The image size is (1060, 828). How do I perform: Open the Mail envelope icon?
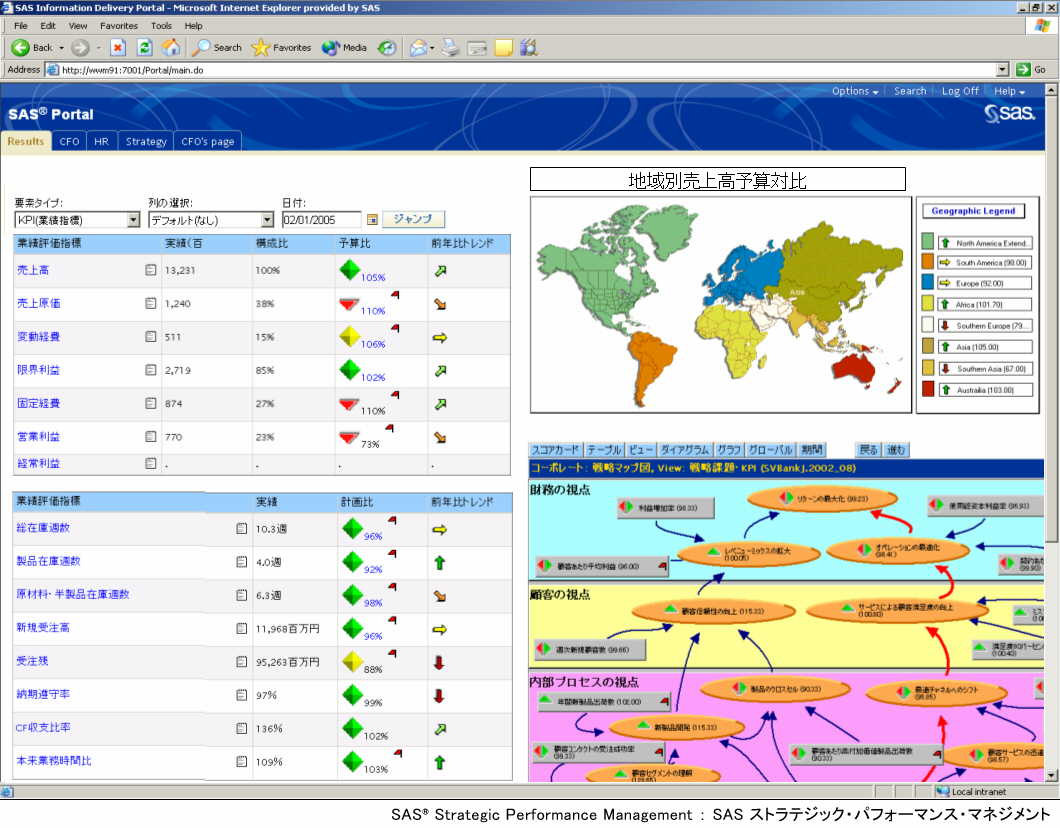pyautogui.click(x=418, y=47)
